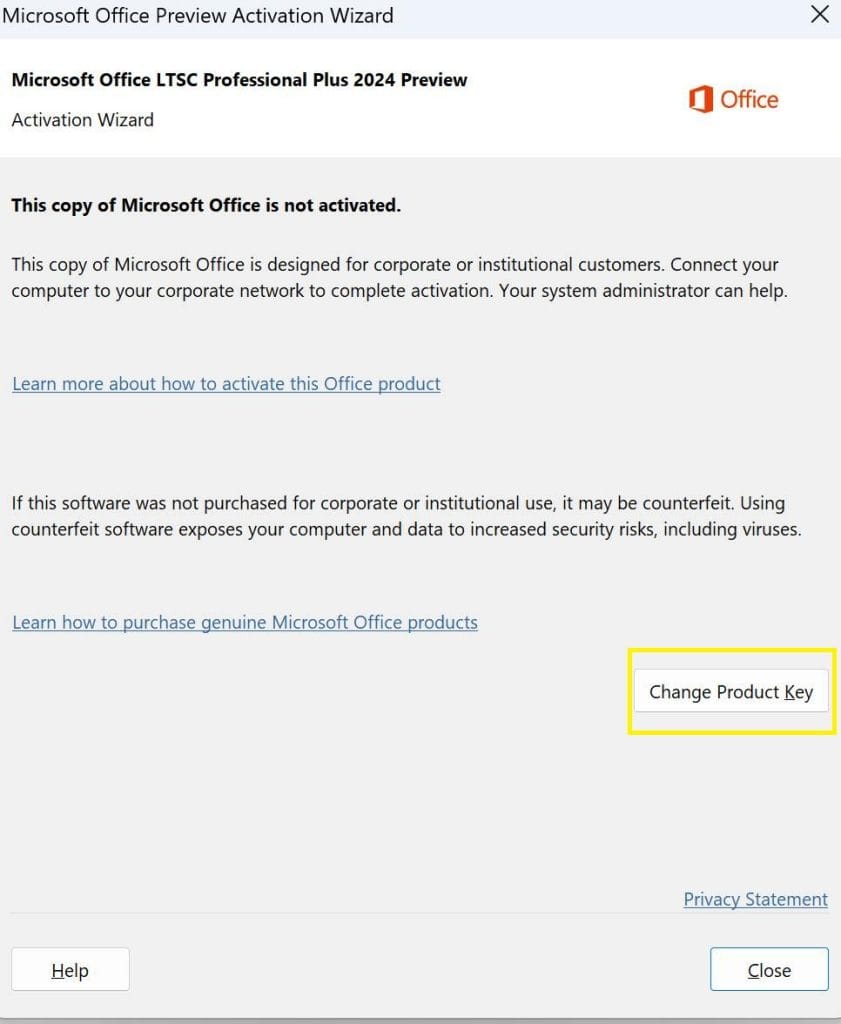
Task: Click the highlighted yellow Change Product Key area
Action: coord(730,691)
